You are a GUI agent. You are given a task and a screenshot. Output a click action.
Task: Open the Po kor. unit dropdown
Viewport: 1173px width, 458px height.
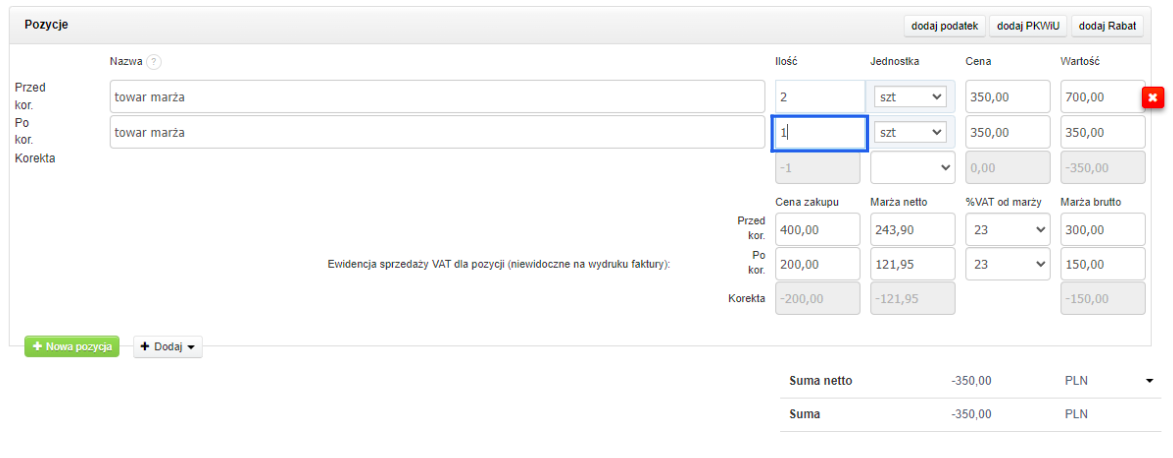(x=911, y=132)
